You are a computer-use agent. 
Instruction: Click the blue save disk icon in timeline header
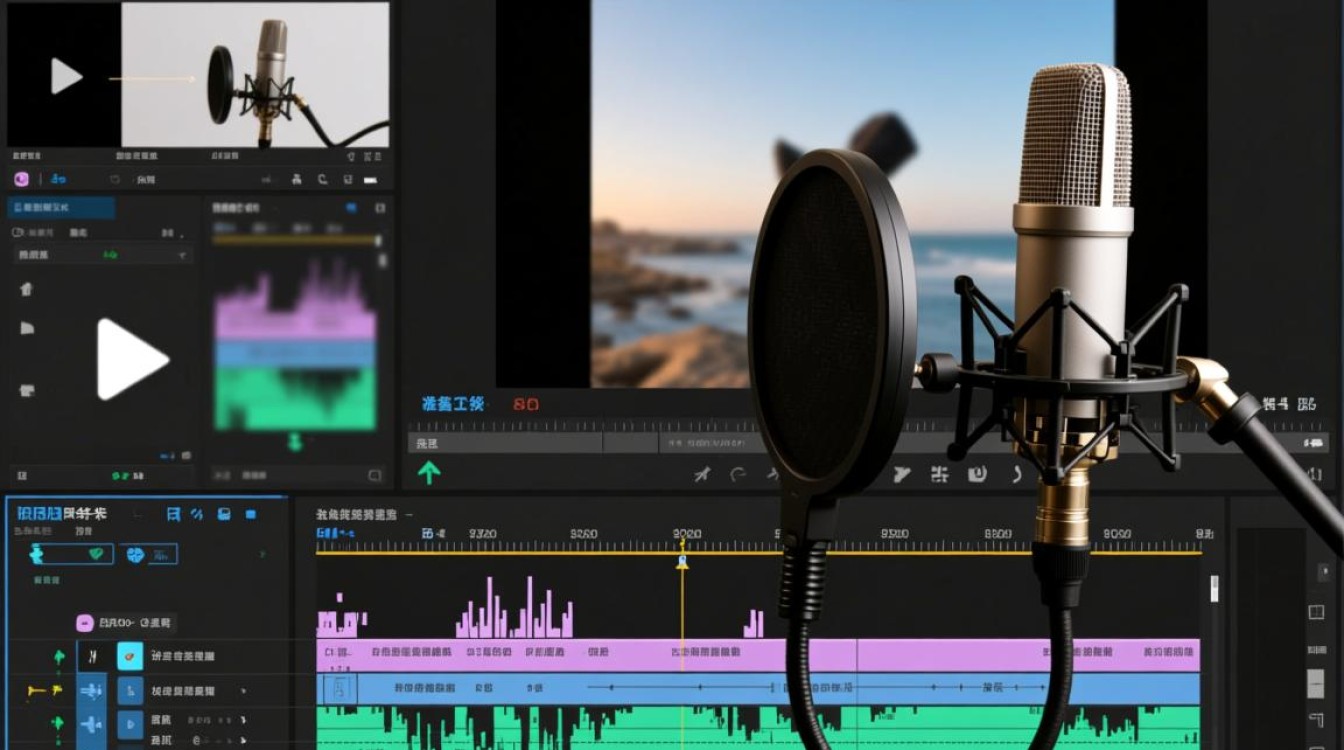[x=224, y=514]
